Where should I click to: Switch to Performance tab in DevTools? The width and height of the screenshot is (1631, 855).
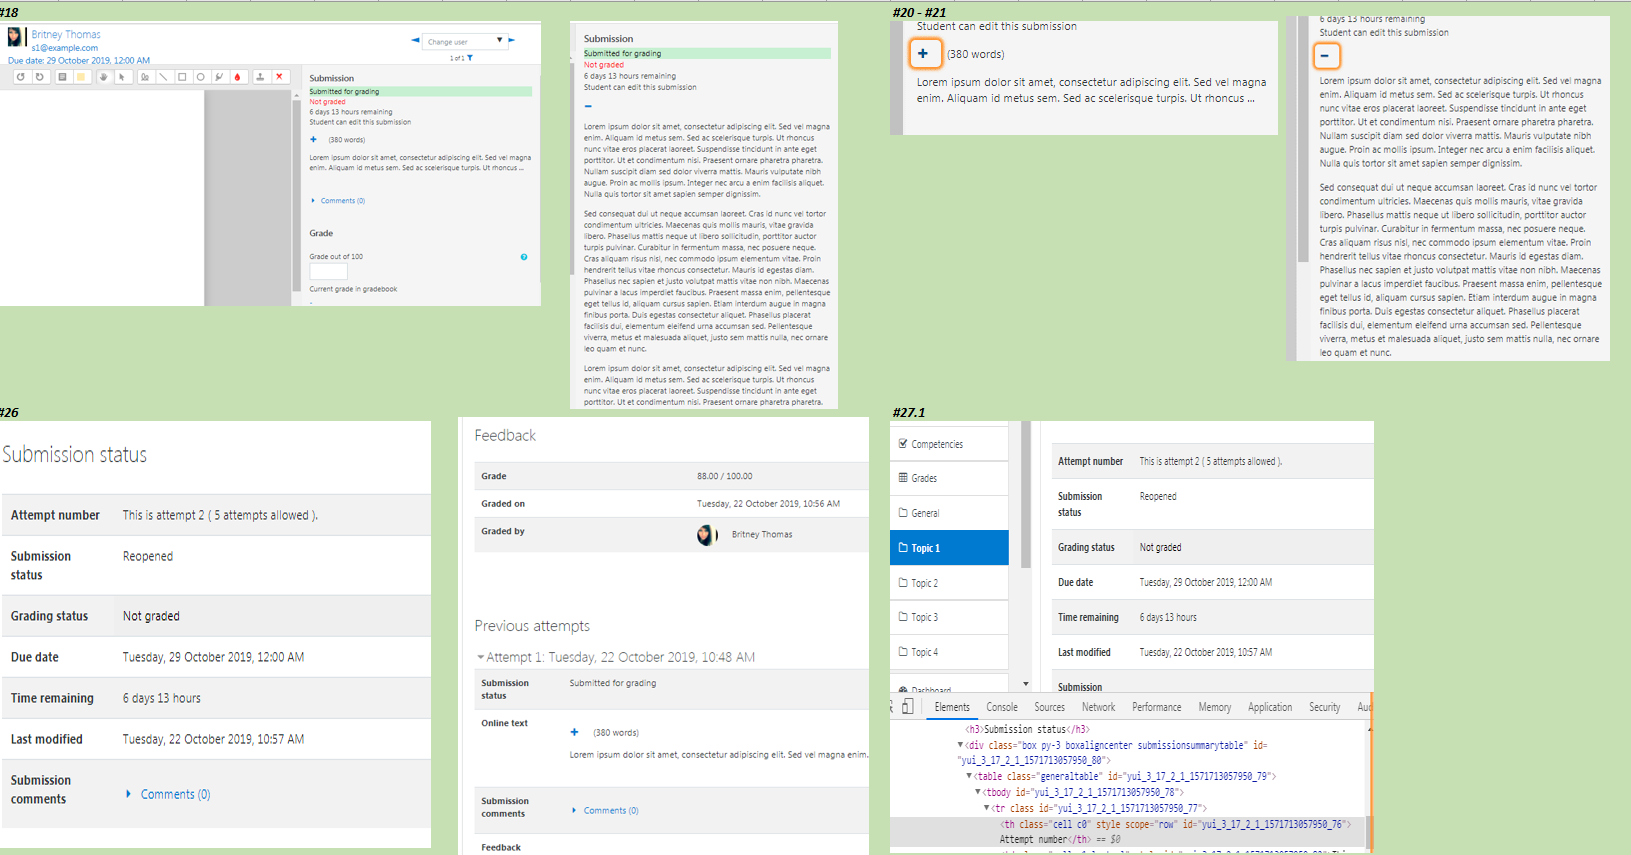coord(1157,707)
